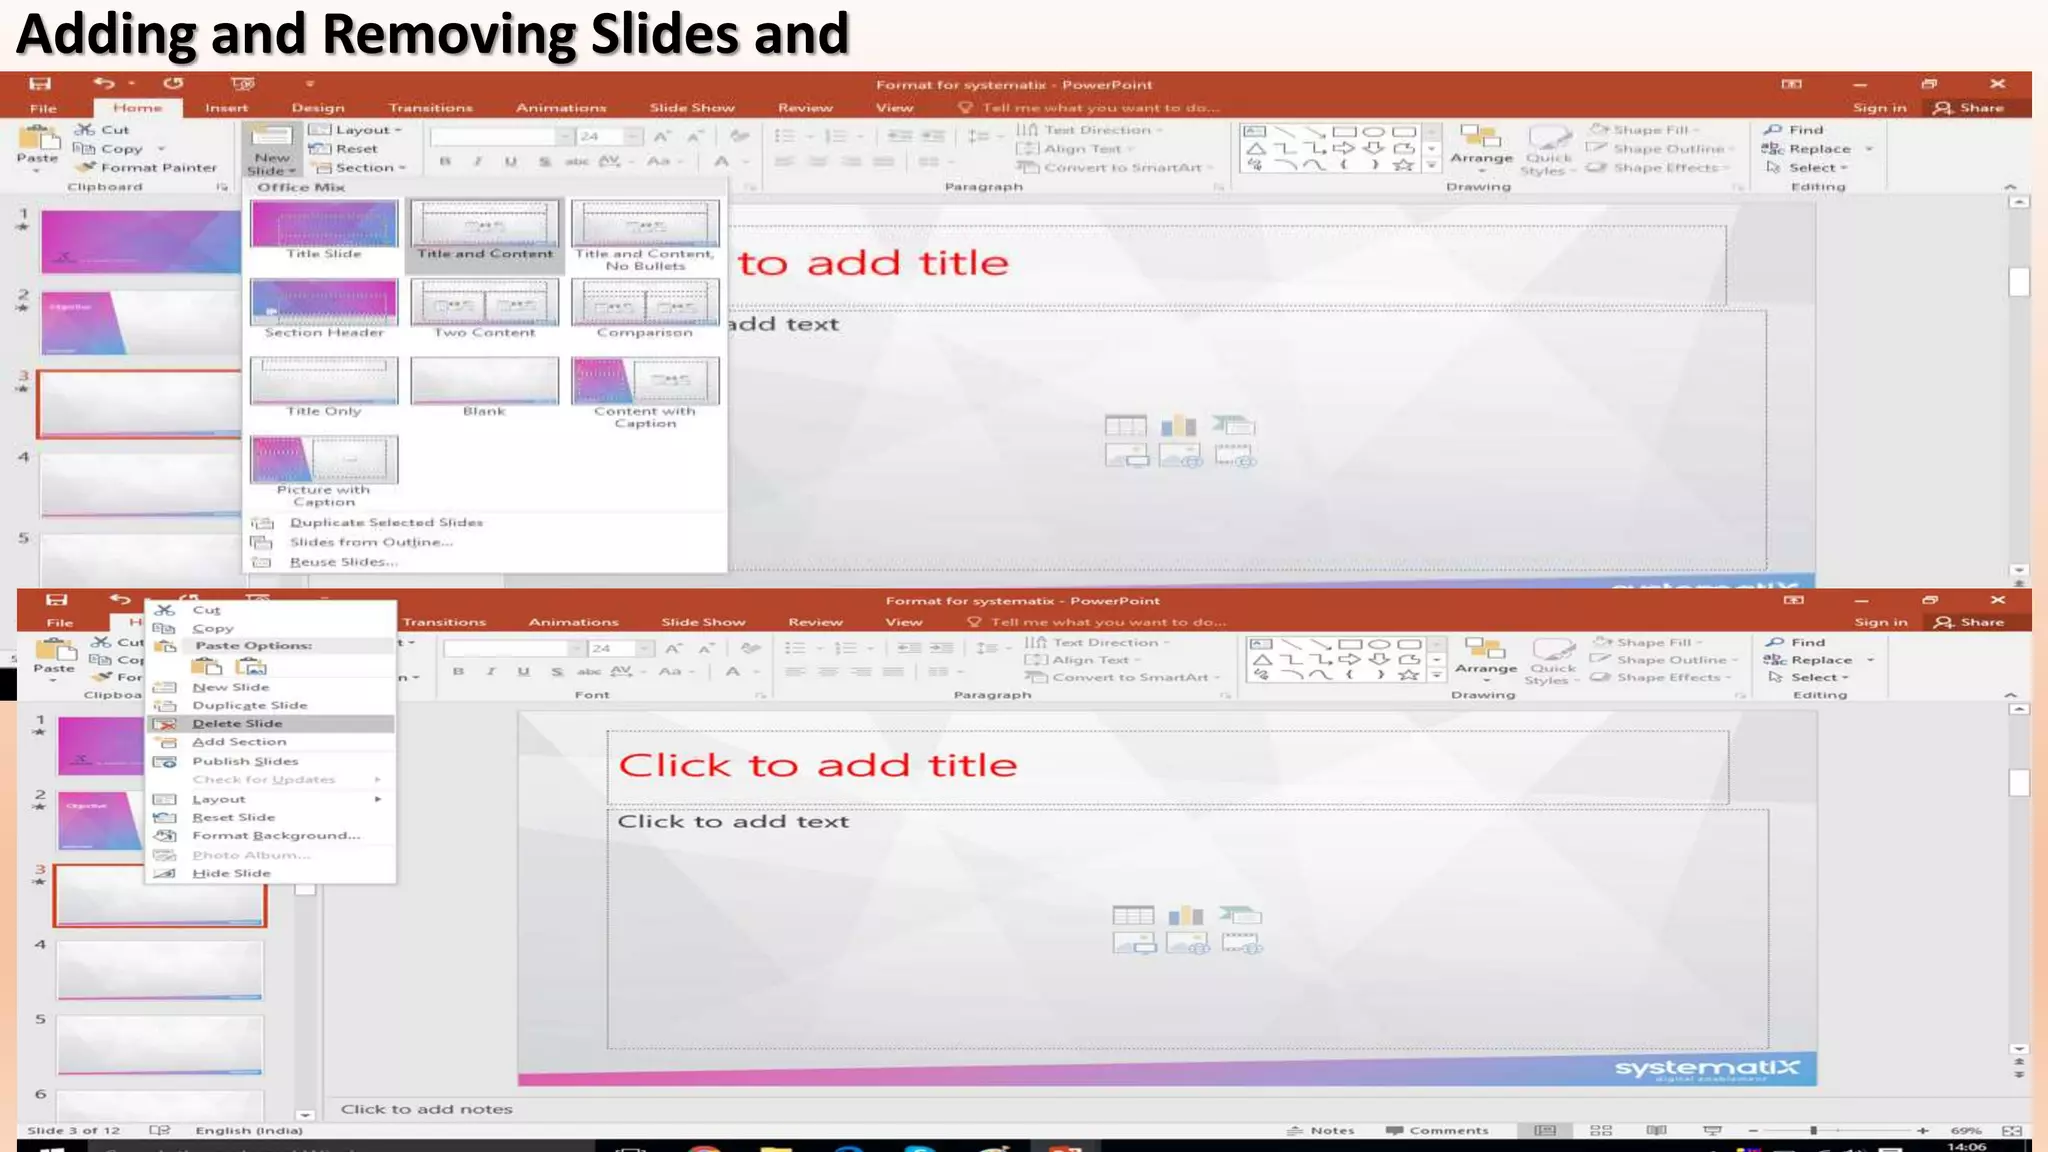2048x1152 pixels.
Task: Click Format Painter in upper ribbon
Action: (x=148, y=167)
